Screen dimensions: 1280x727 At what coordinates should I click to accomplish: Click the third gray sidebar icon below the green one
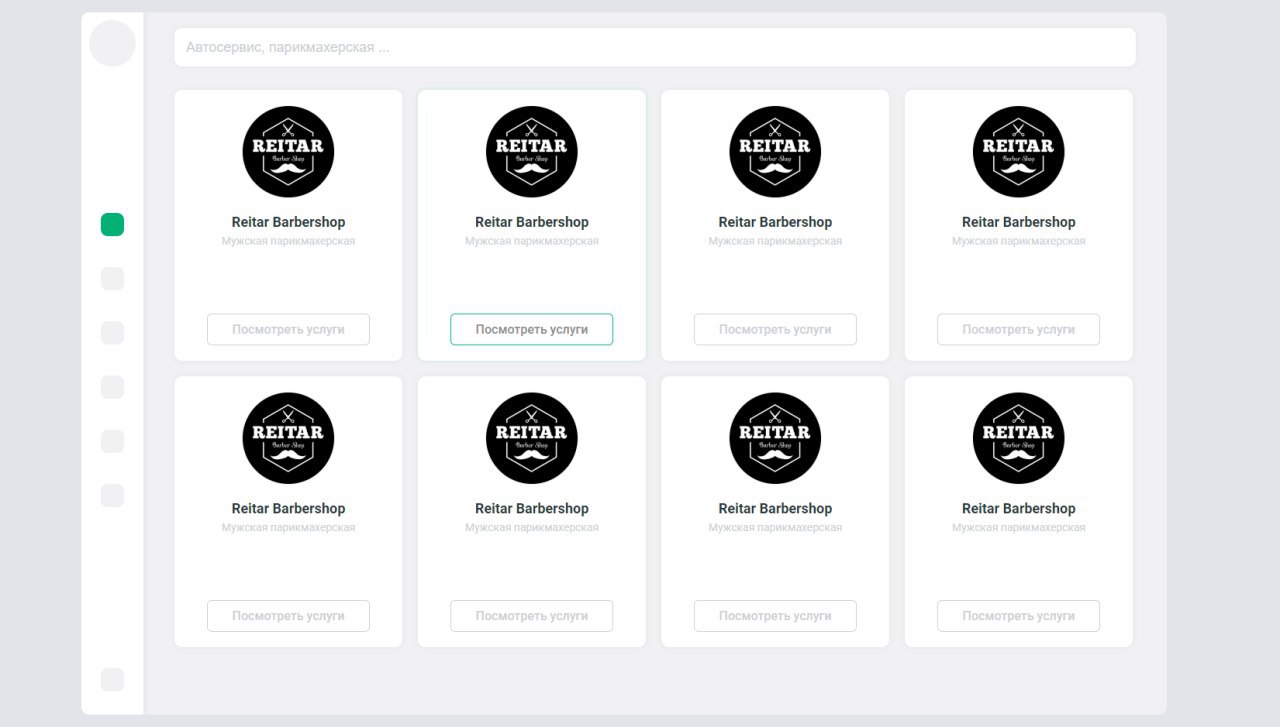click(x=112, y=387)
